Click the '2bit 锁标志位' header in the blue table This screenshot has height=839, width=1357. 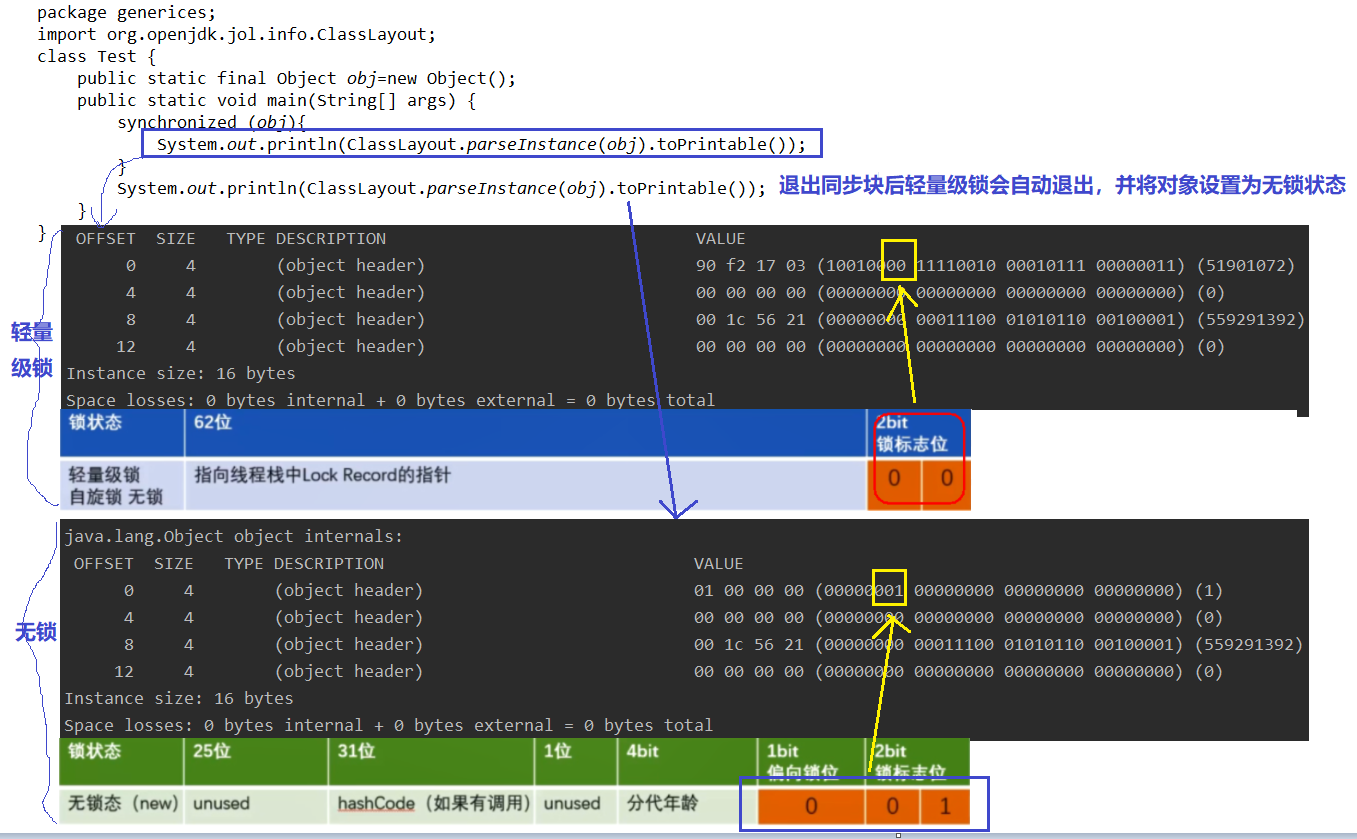[x=918, y=433]
